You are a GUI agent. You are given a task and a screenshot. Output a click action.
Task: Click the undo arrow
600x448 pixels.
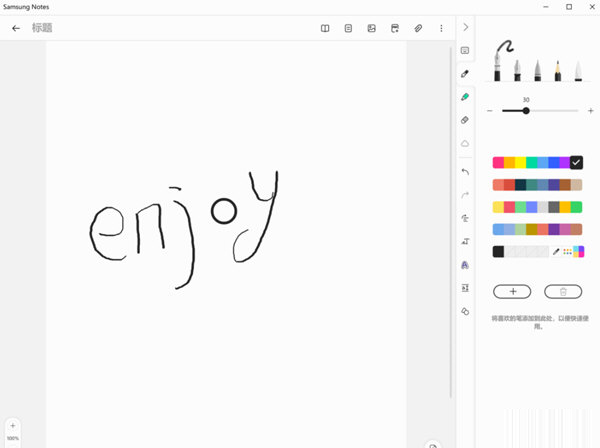(x=465, y=171)
